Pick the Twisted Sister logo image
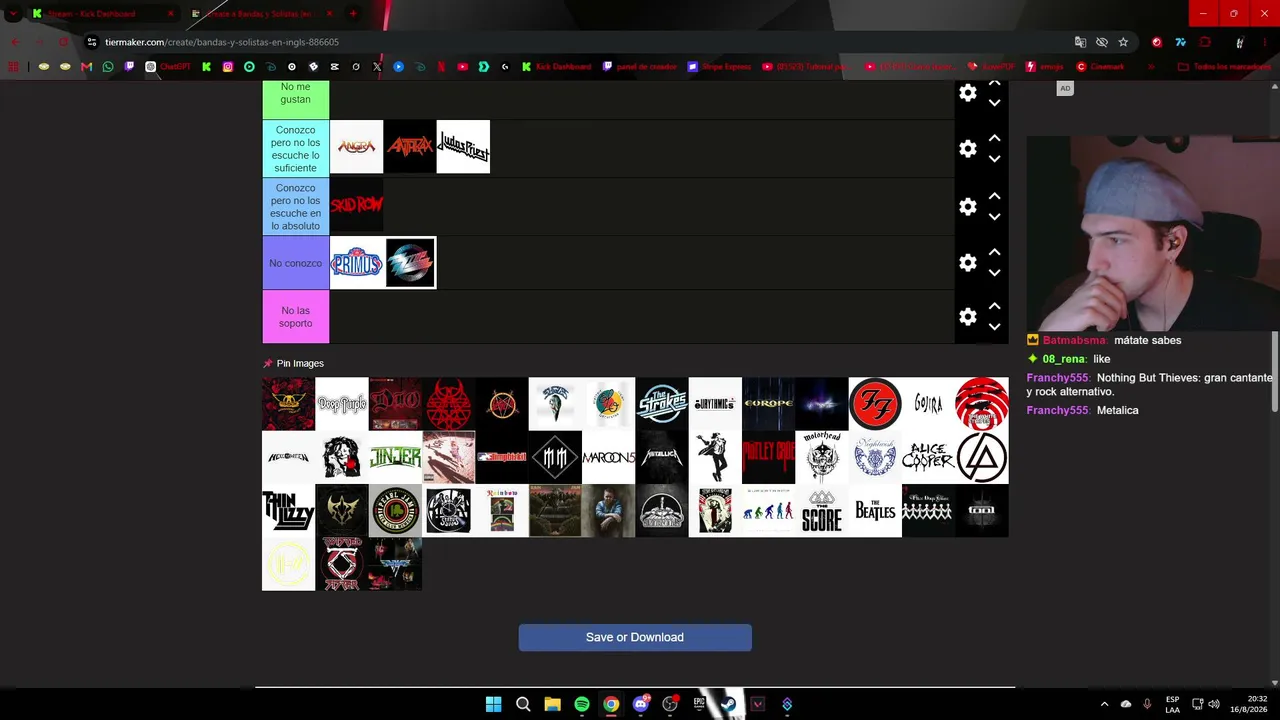1280x720 pixels. click(342, 564)
